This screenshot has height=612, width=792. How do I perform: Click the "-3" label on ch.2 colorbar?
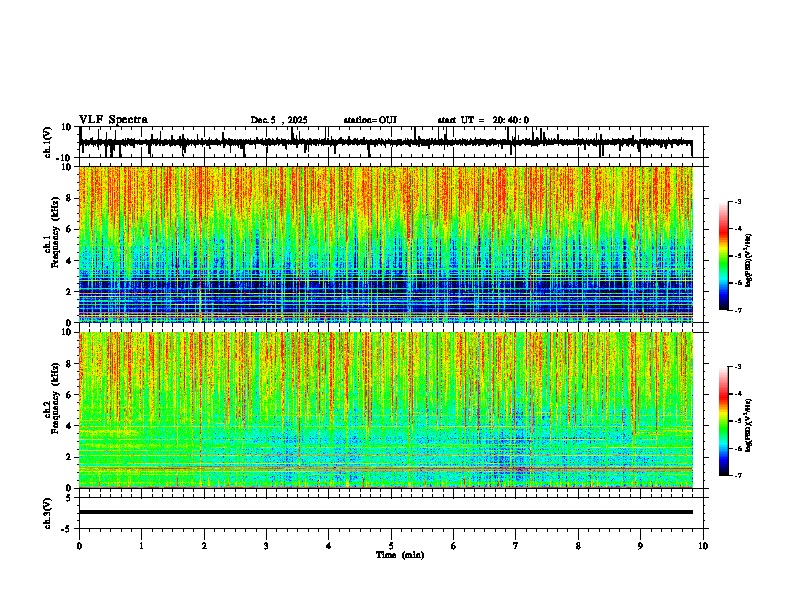(737, 367)
